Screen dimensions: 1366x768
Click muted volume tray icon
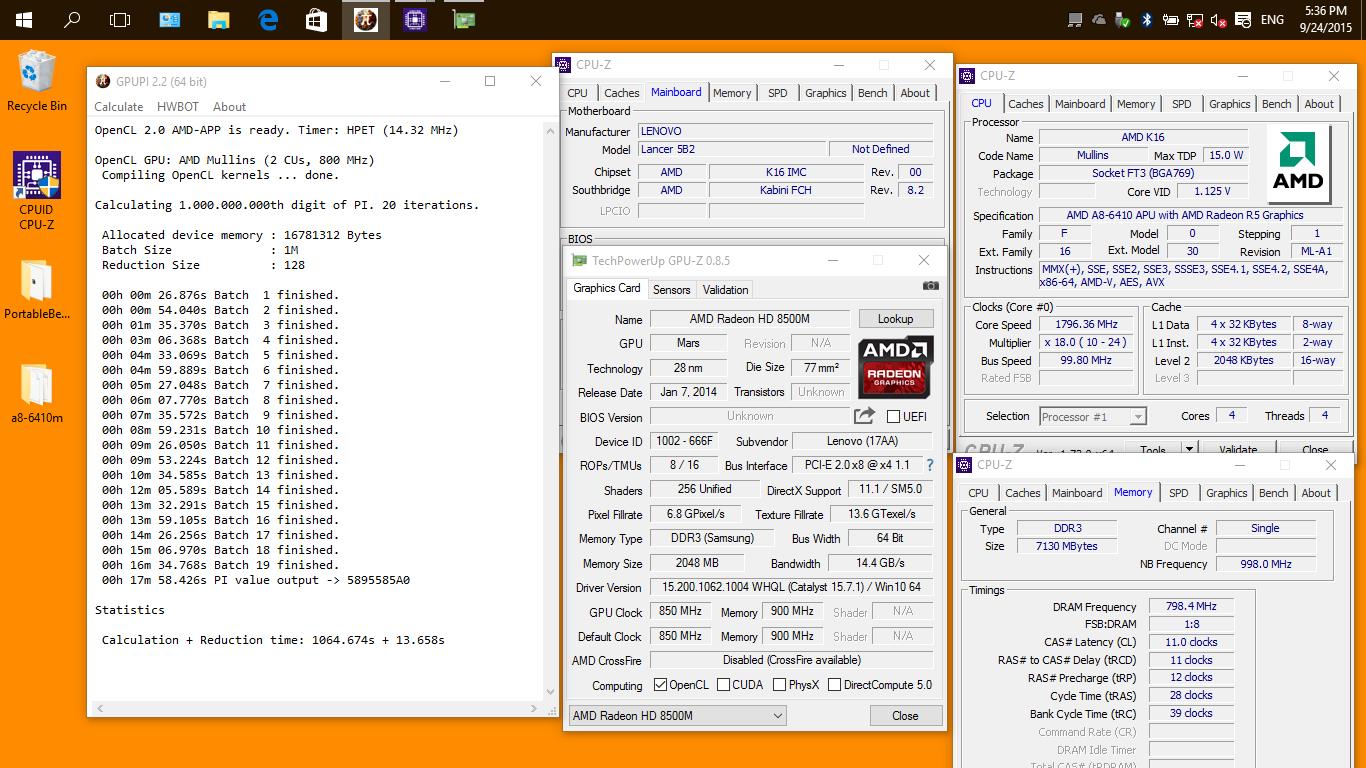pyautogui.click(x=1219, y=20)
